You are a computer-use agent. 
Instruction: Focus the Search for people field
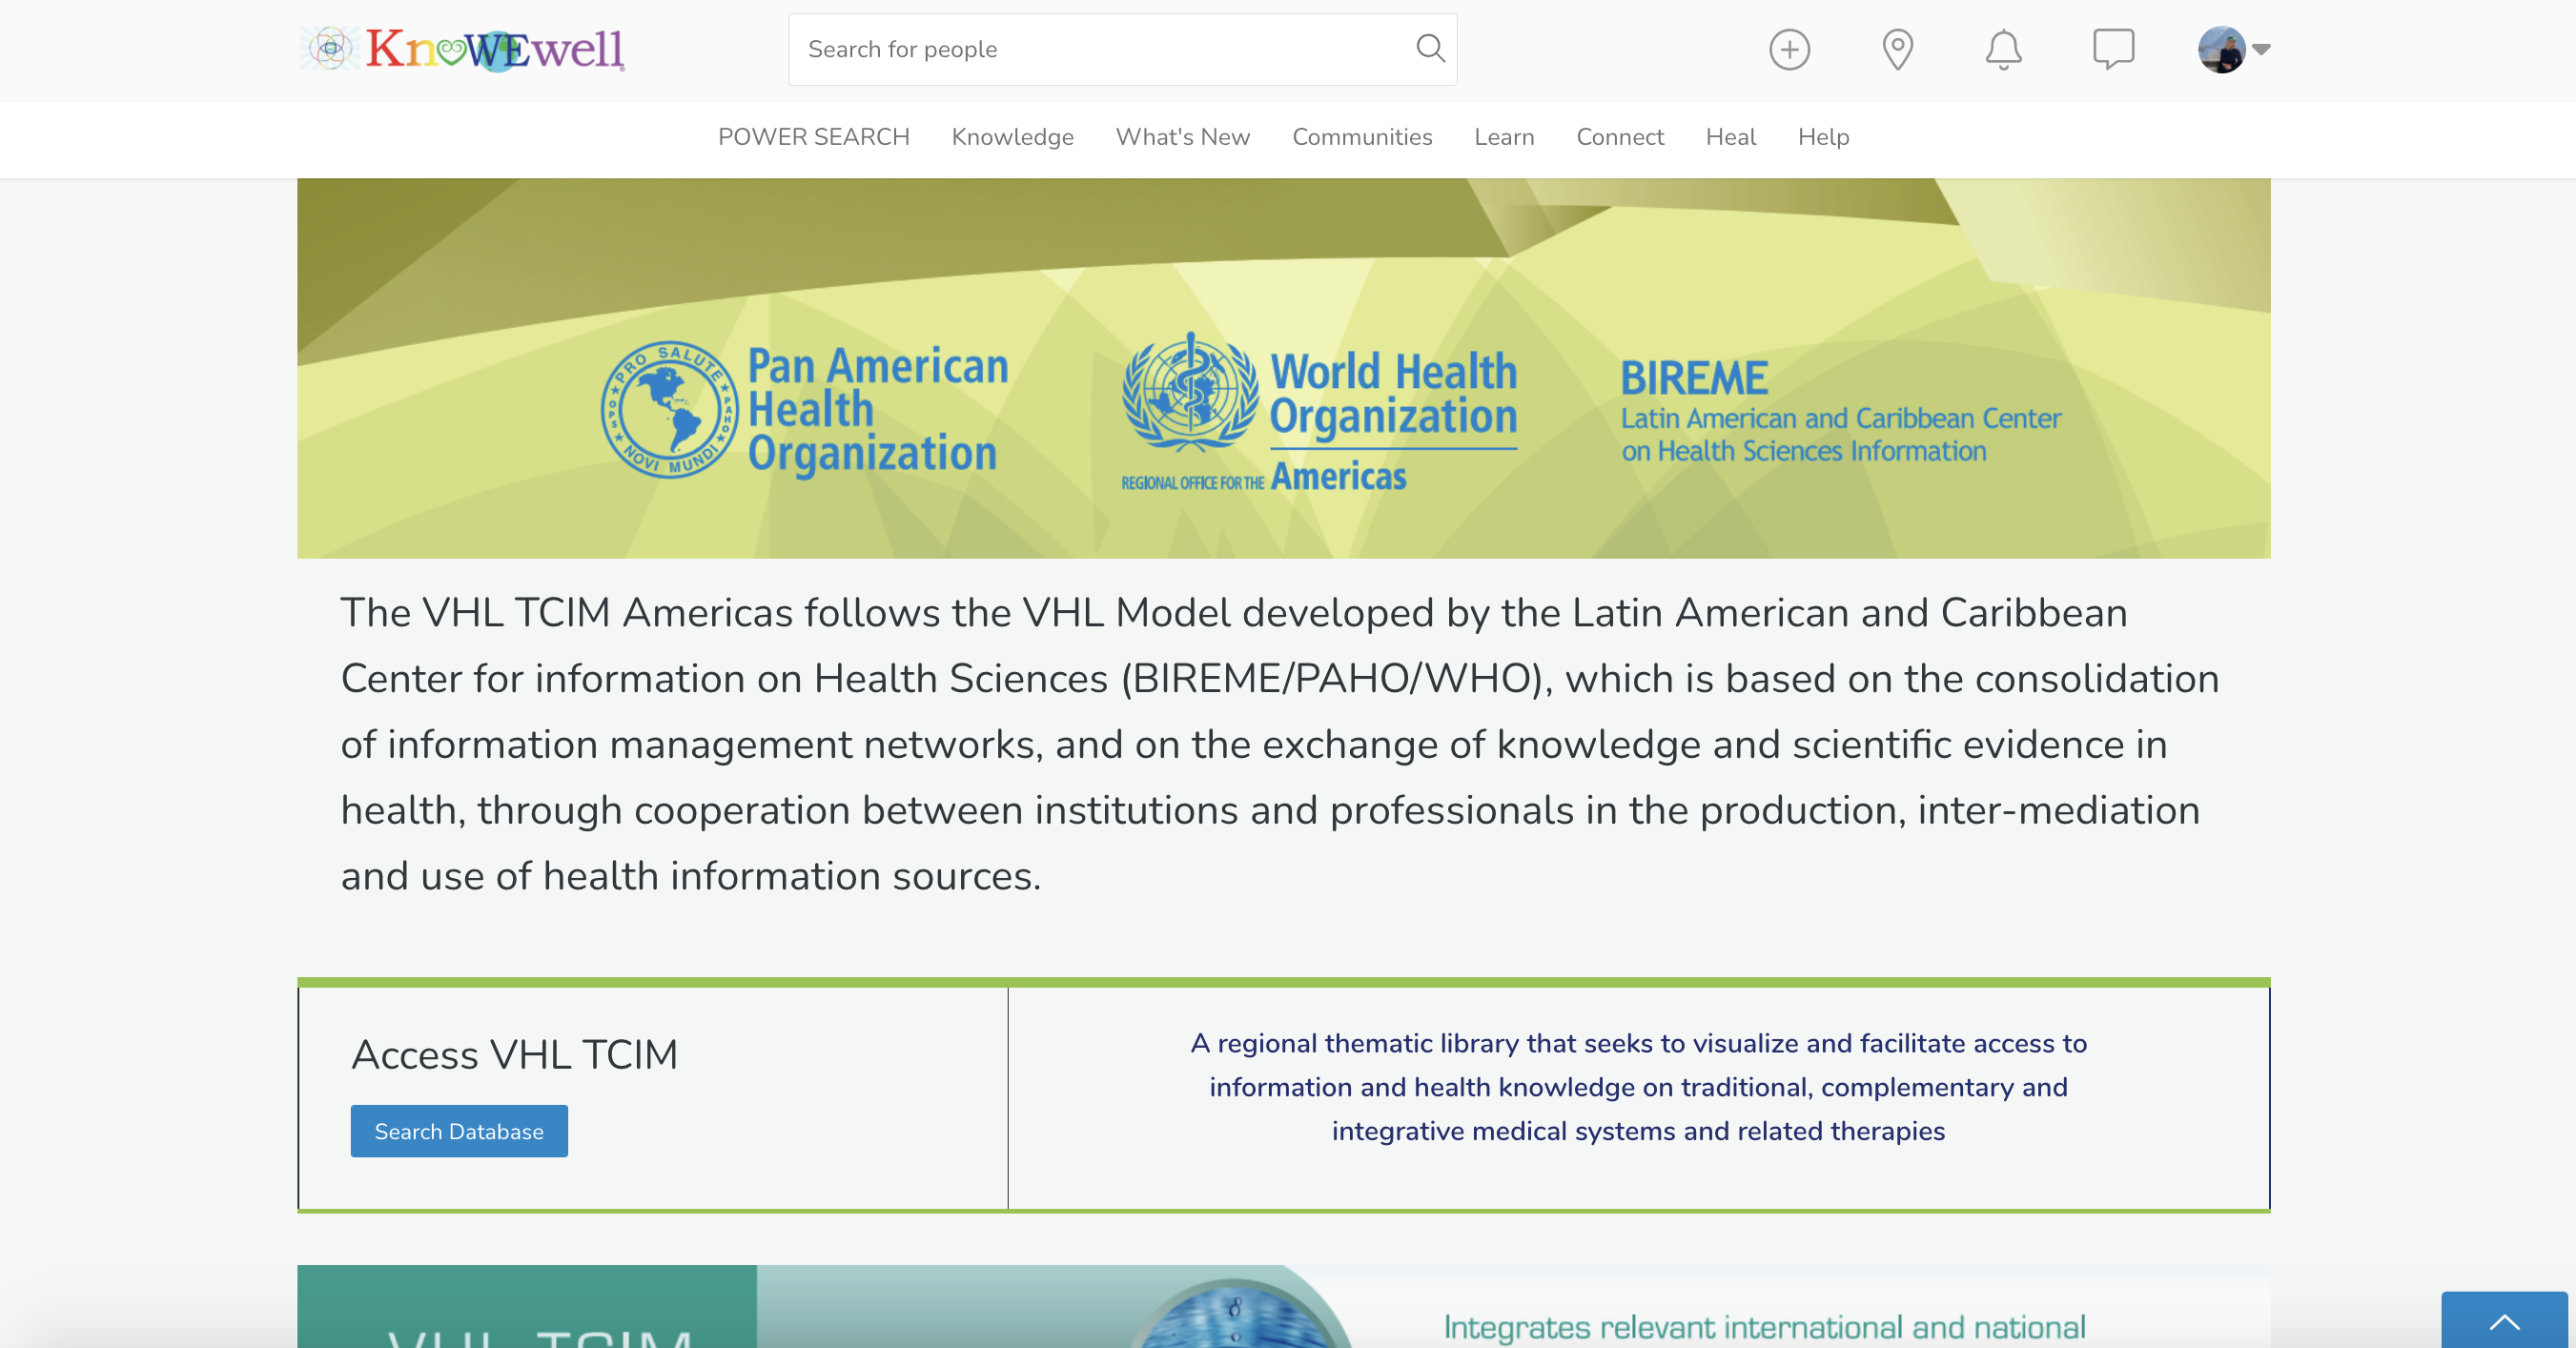[1122, 49]
